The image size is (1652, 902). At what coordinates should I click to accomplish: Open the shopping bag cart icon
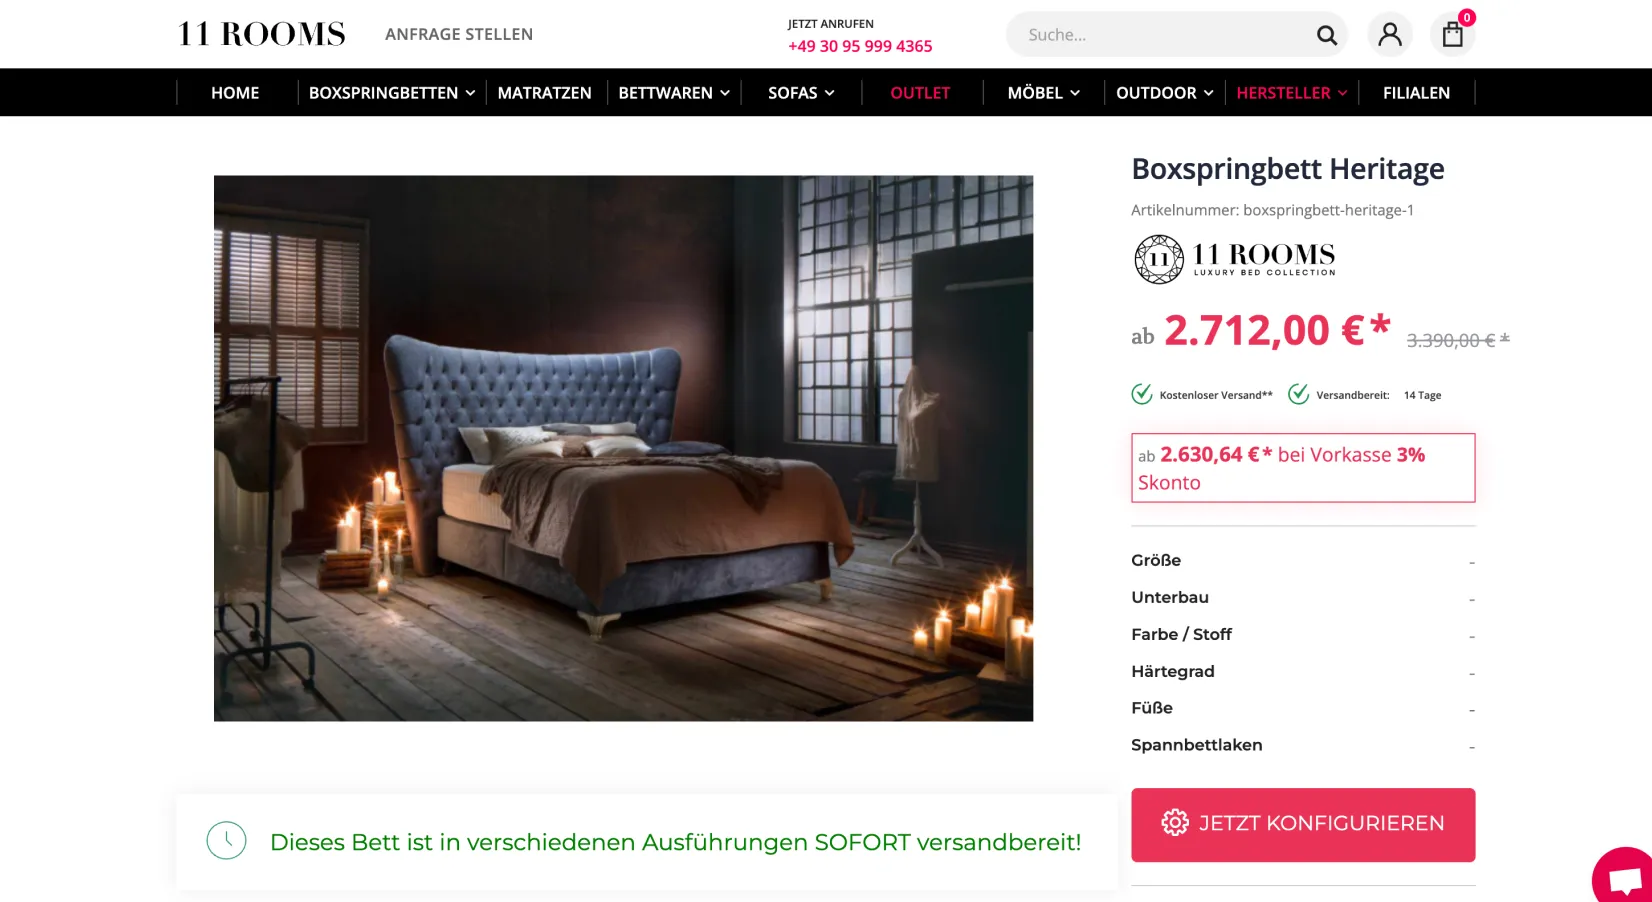[1453, 35]
